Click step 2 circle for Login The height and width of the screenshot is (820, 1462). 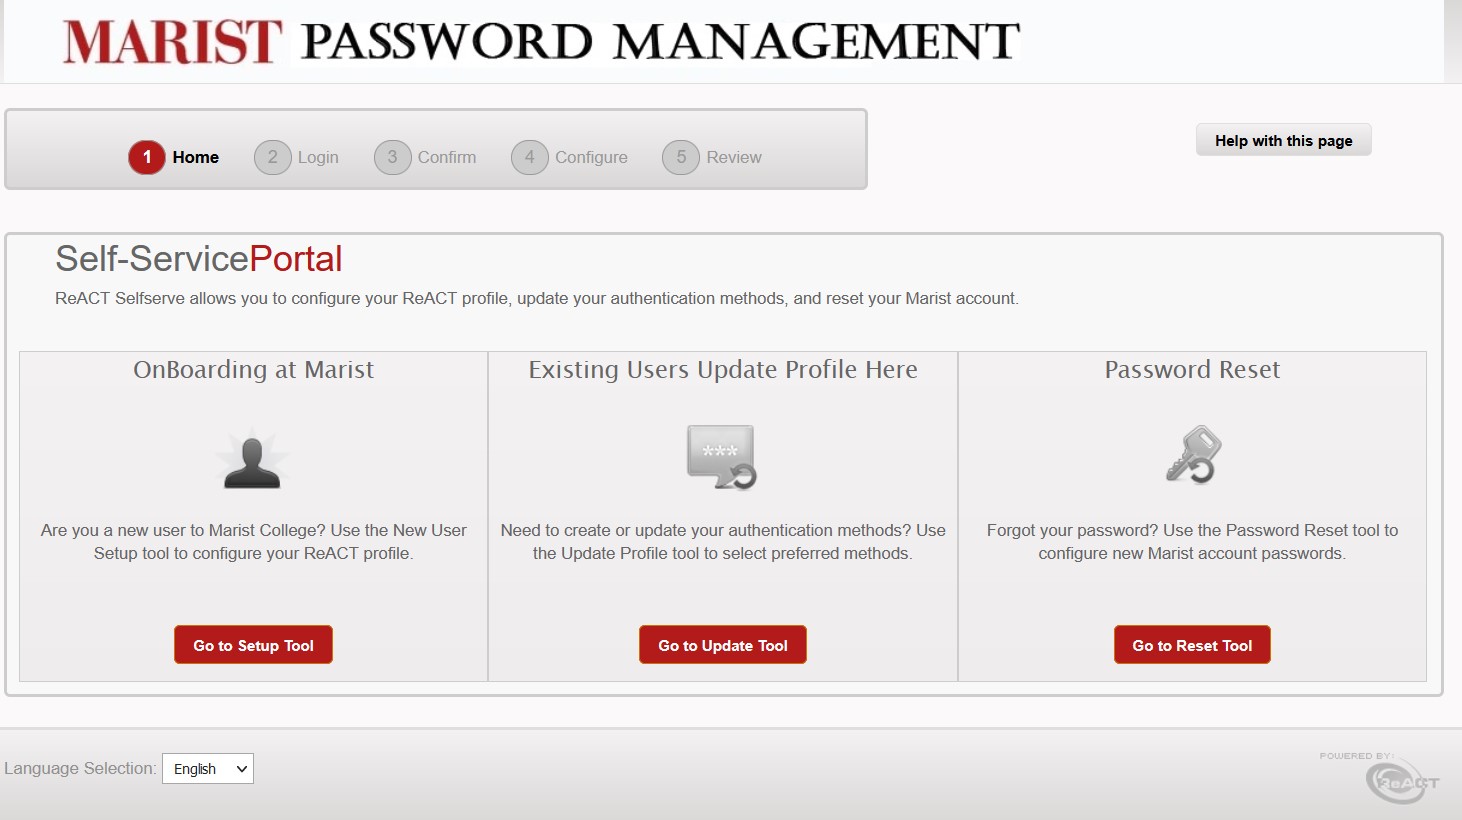coord(272,157)
